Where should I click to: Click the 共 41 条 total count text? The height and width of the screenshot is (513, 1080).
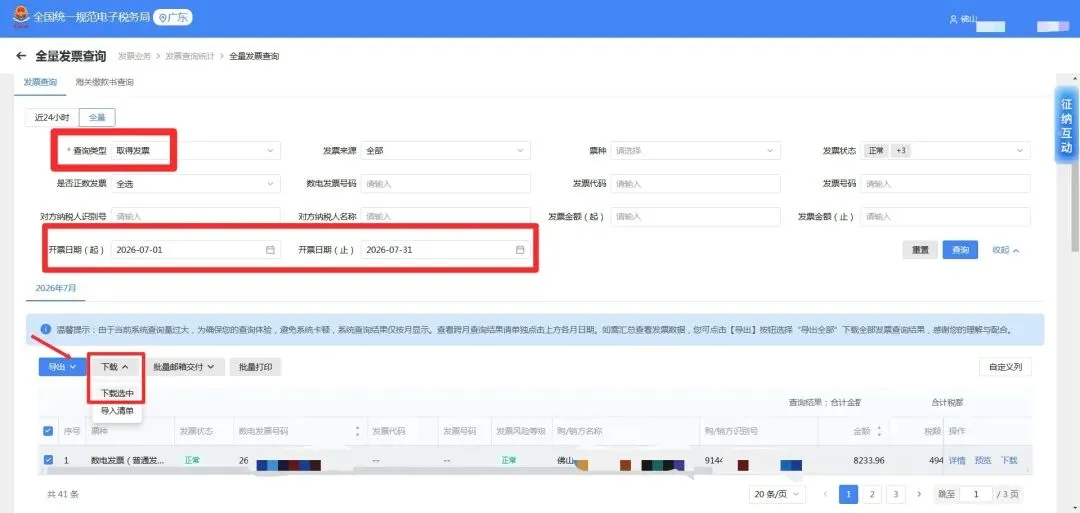click(63, 494)
